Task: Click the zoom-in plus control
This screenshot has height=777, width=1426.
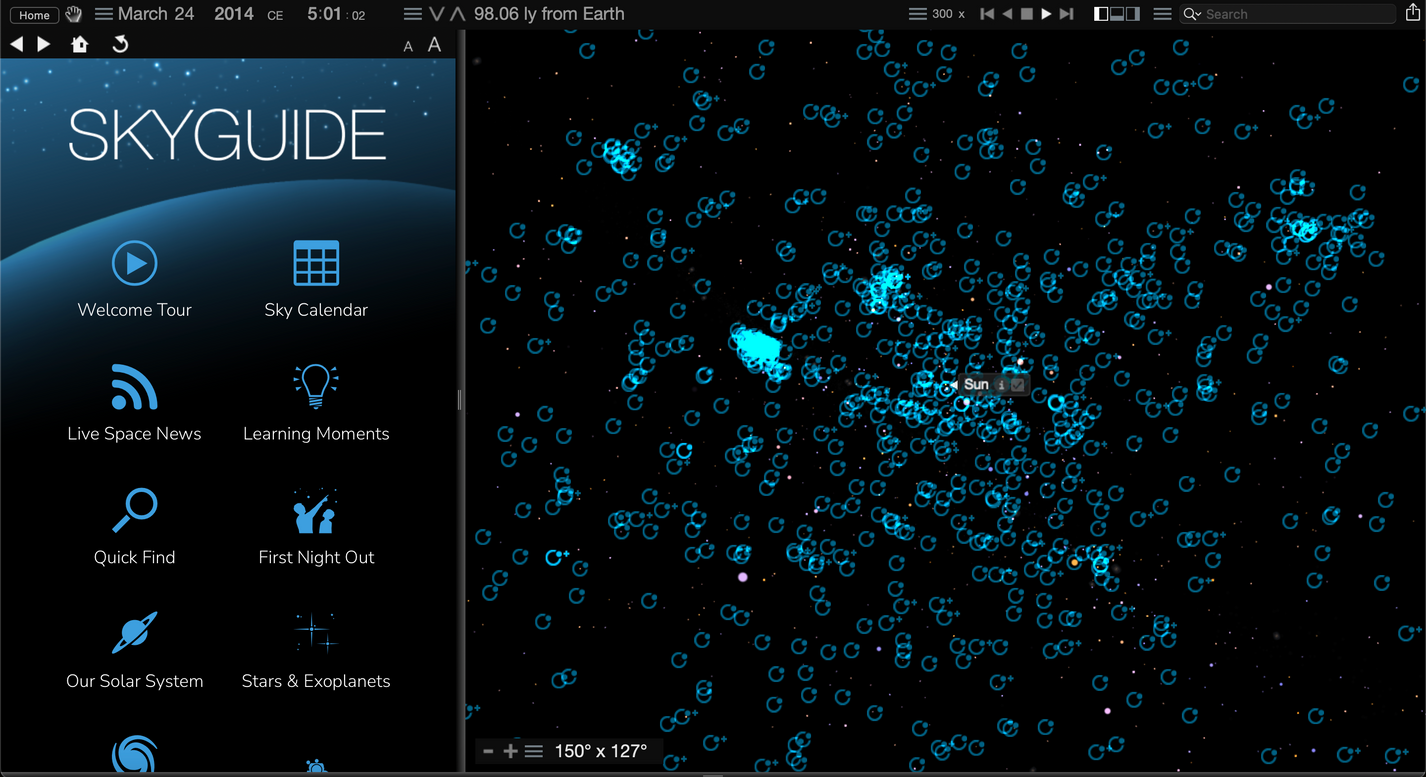Action: click(510, 750)
